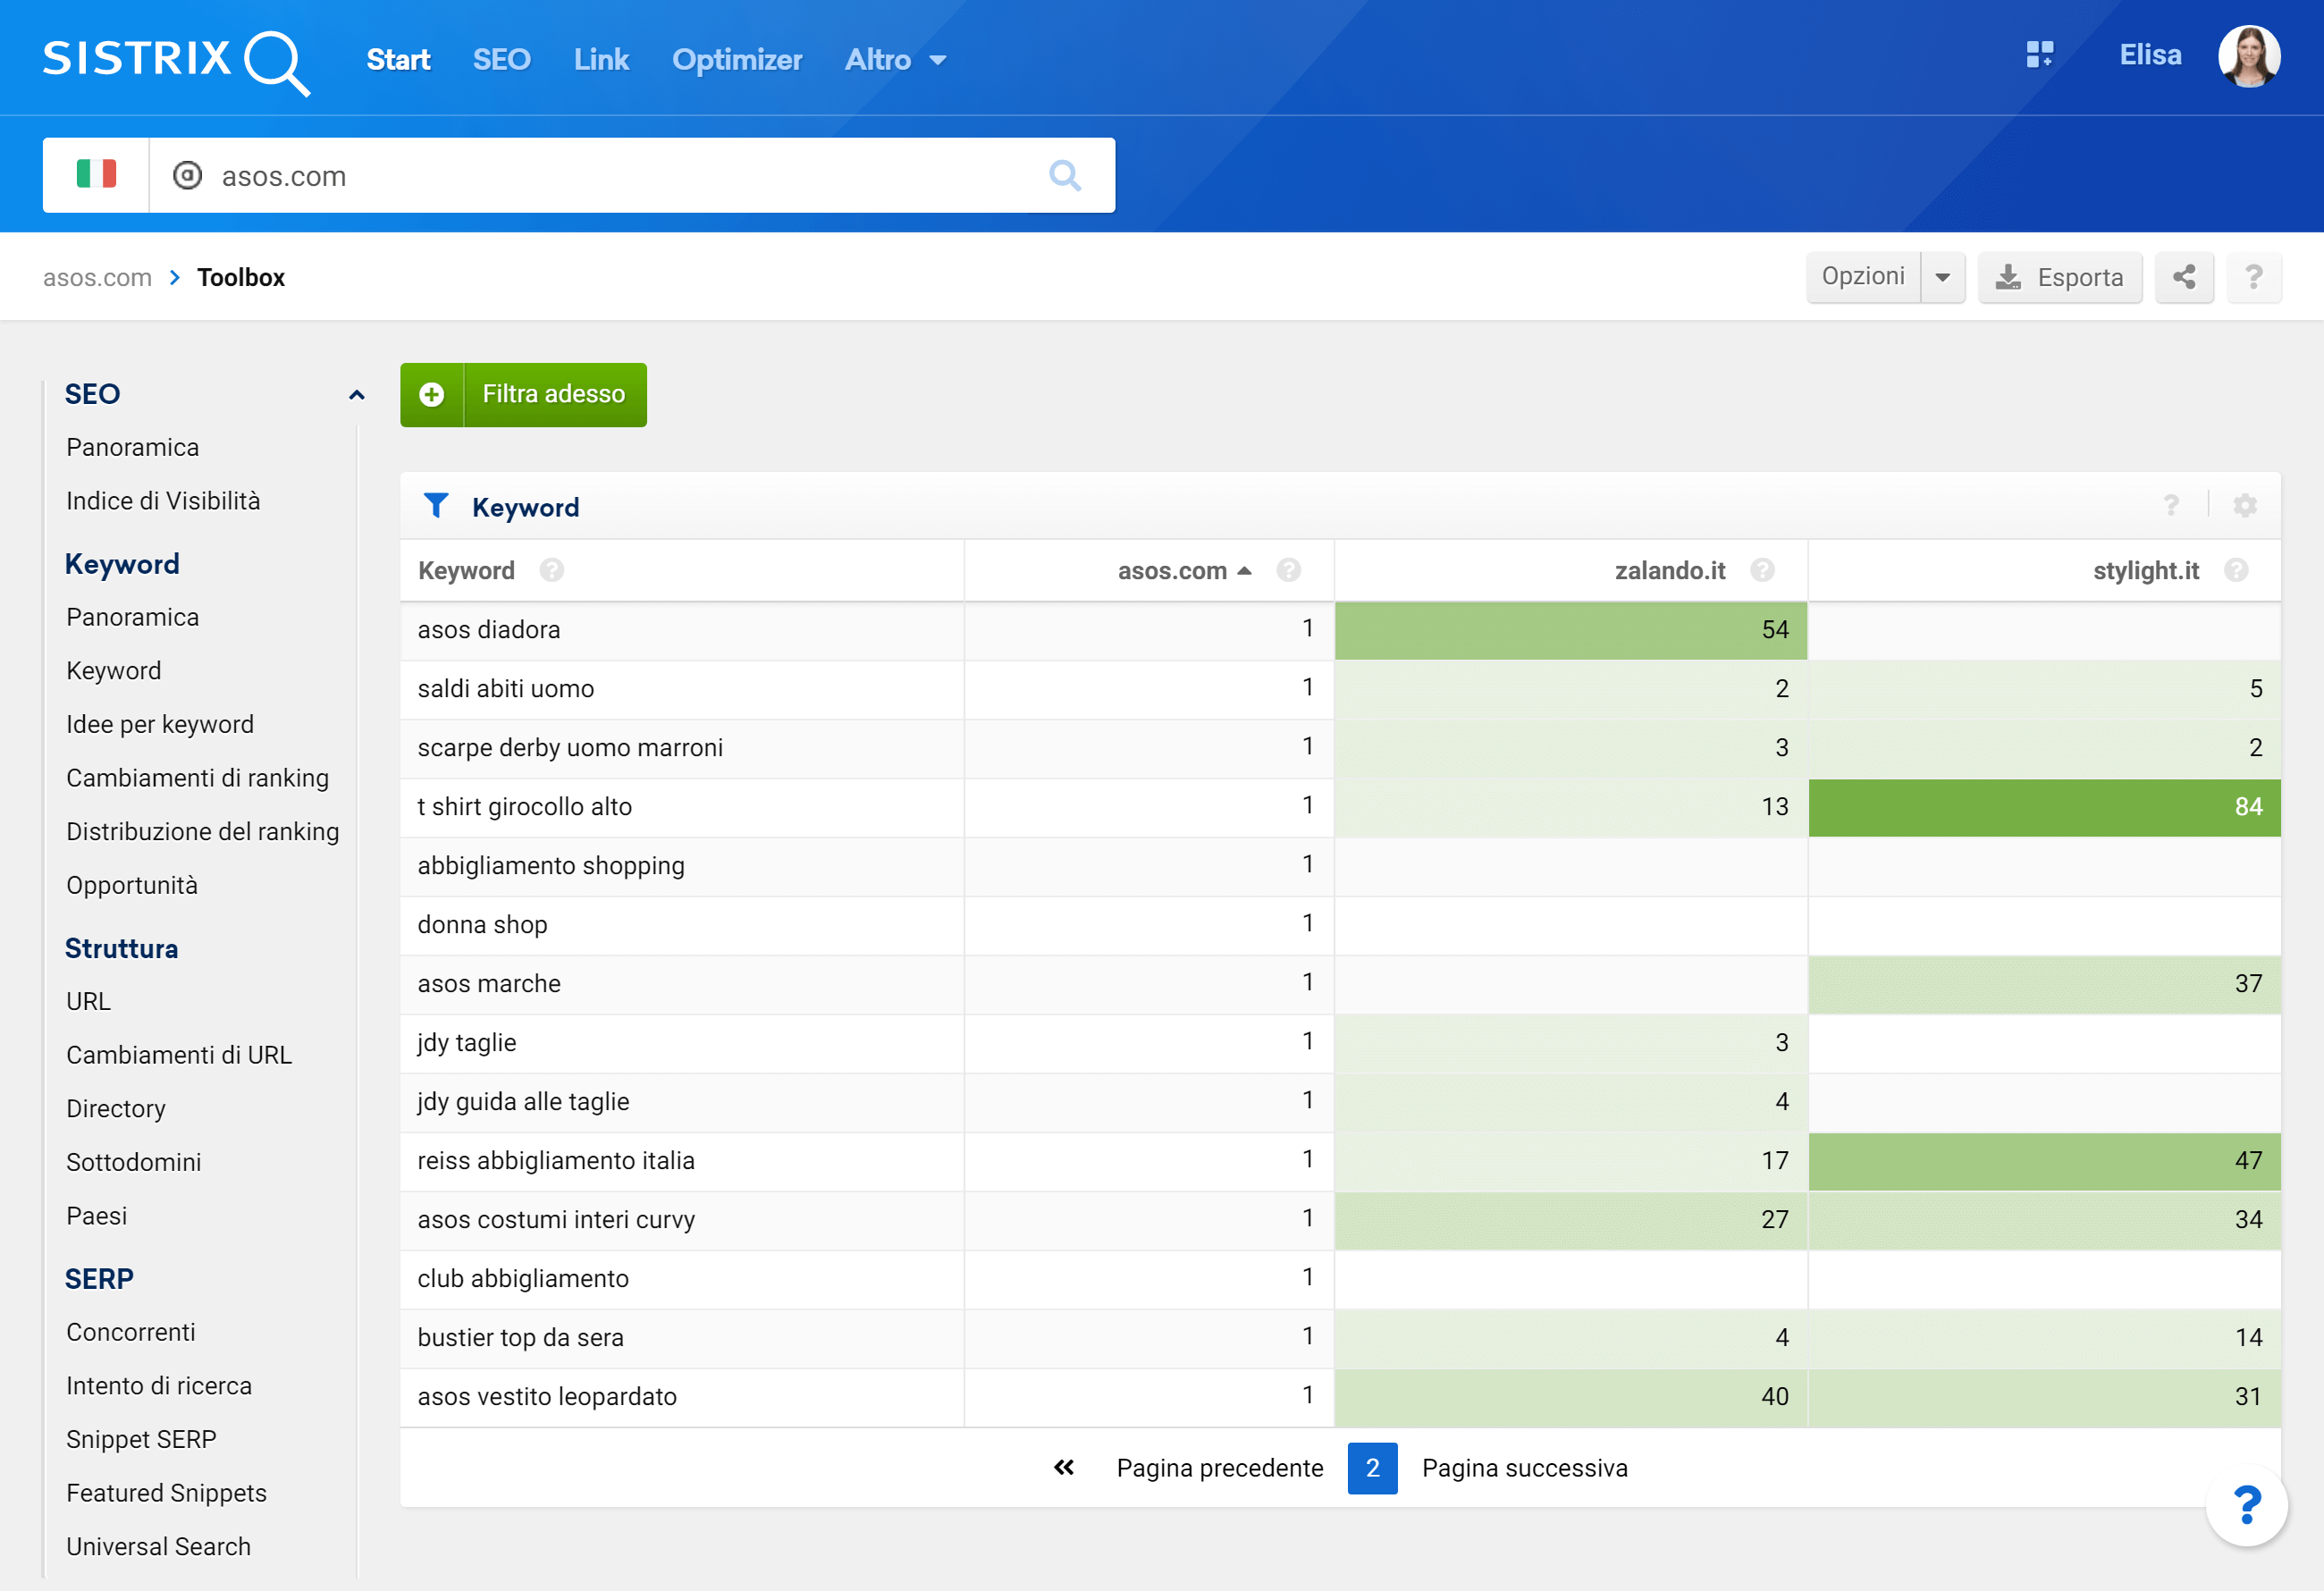Image resolution: width=2324 pixels, height=1591 pixels.
Task: Click the domain mode @ icon
Action: [187, 175]
